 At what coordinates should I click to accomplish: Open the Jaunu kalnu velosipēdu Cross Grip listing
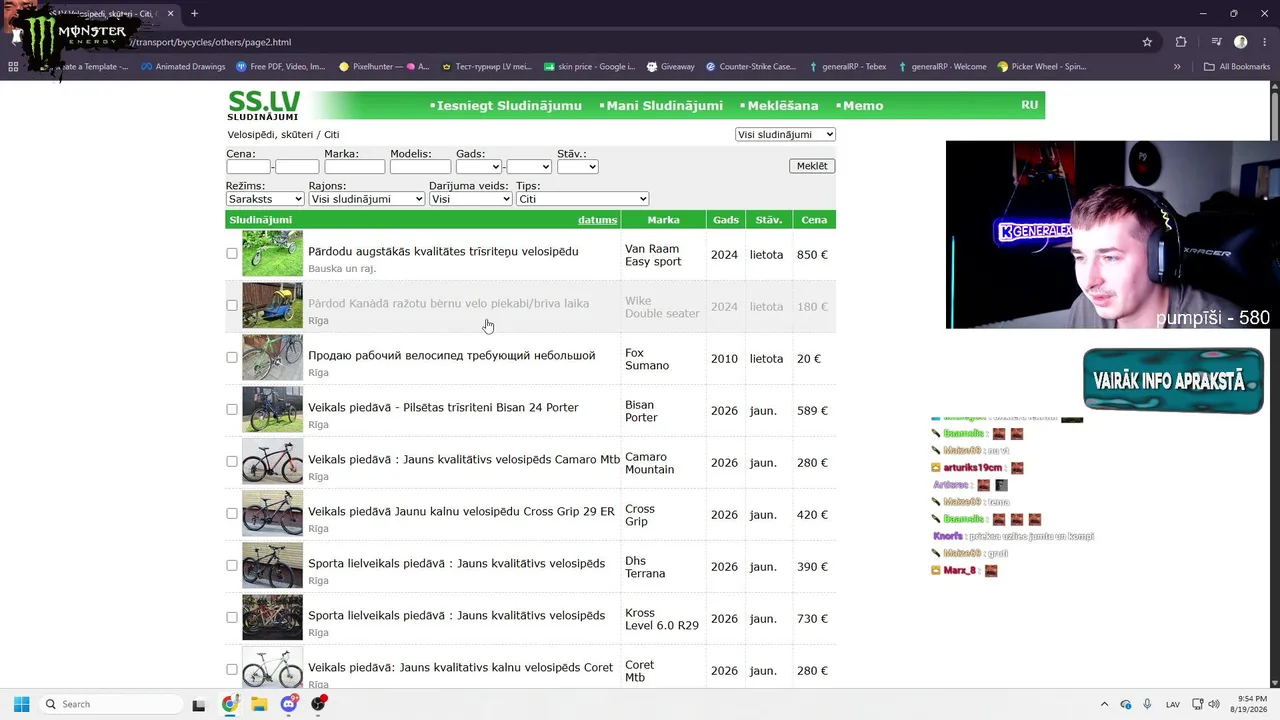click(461, 511)
